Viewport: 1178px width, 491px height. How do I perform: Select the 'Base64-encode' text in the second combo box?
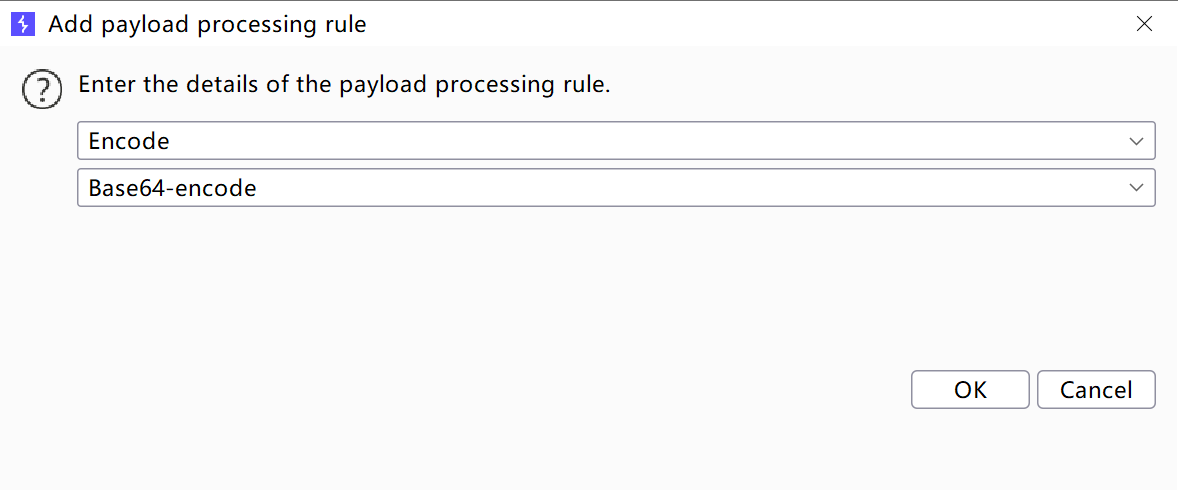(x=172, y=188)
